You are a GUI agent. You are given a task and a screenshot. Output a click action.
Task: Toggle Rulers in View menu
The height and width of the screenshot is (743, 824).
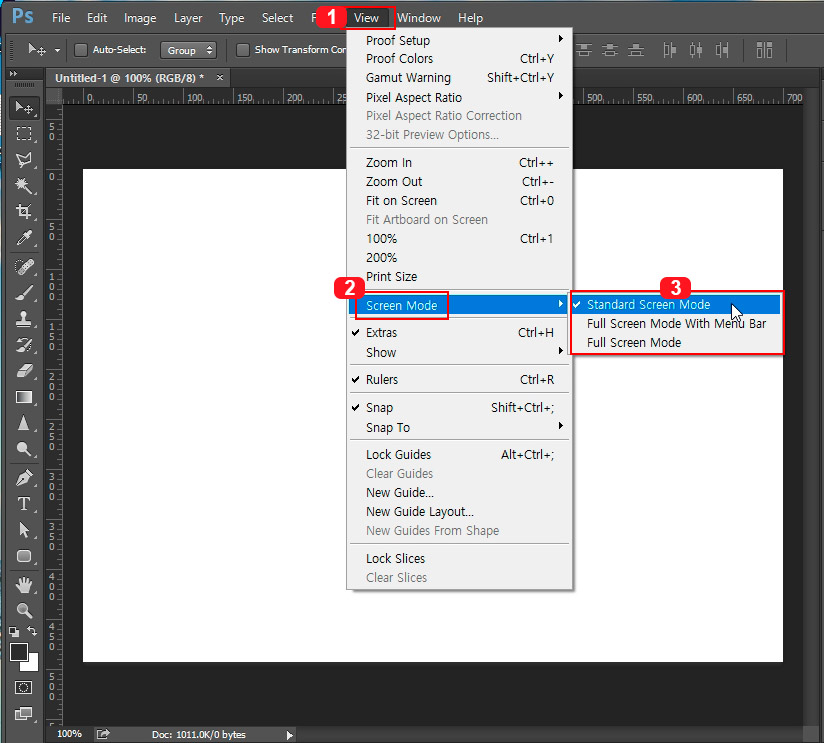[x=459, y=379]
